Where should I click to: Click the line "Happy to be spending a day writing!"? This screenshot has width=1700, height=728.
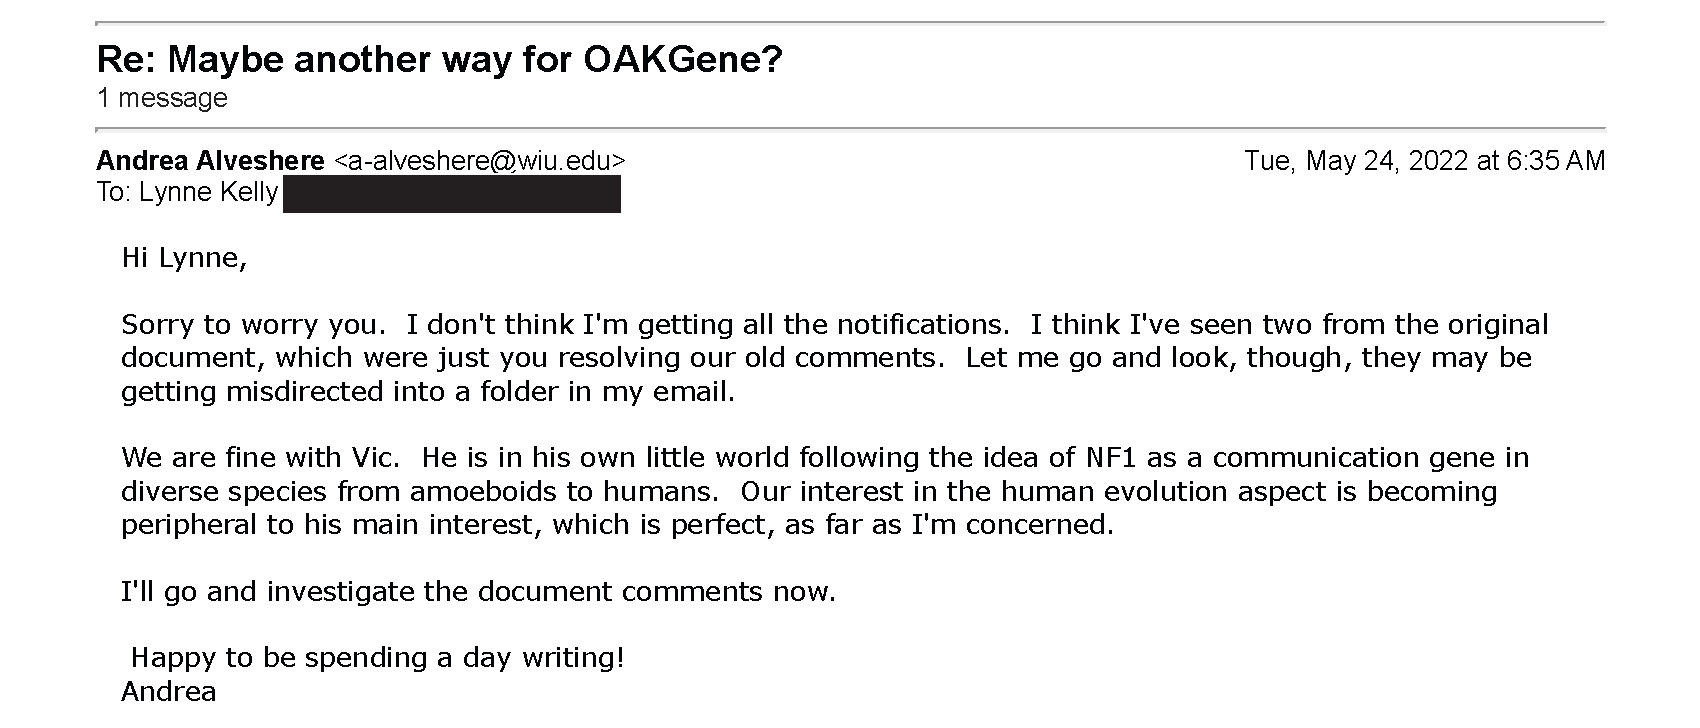pyautogui.click(x=378, y=658)
